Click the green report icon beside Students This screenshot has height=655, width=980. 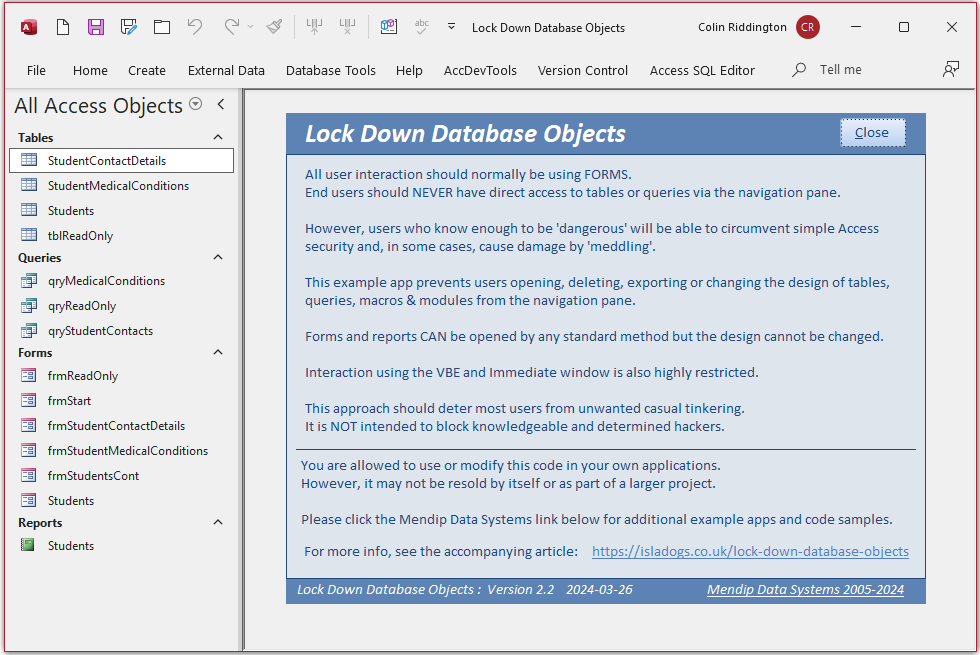point(28,545)
